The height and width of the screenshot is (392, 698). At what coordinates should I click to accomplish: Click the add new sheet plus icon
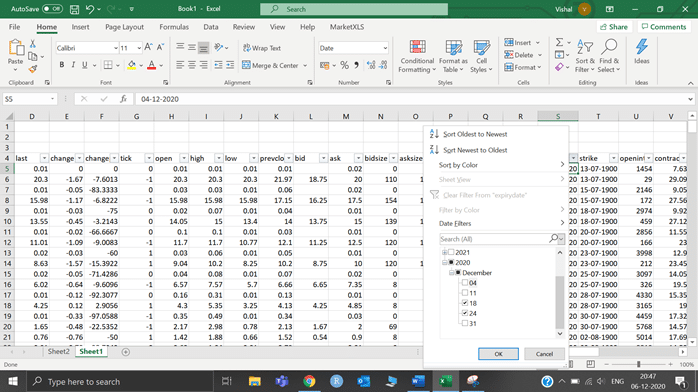(x=126, y=352)
